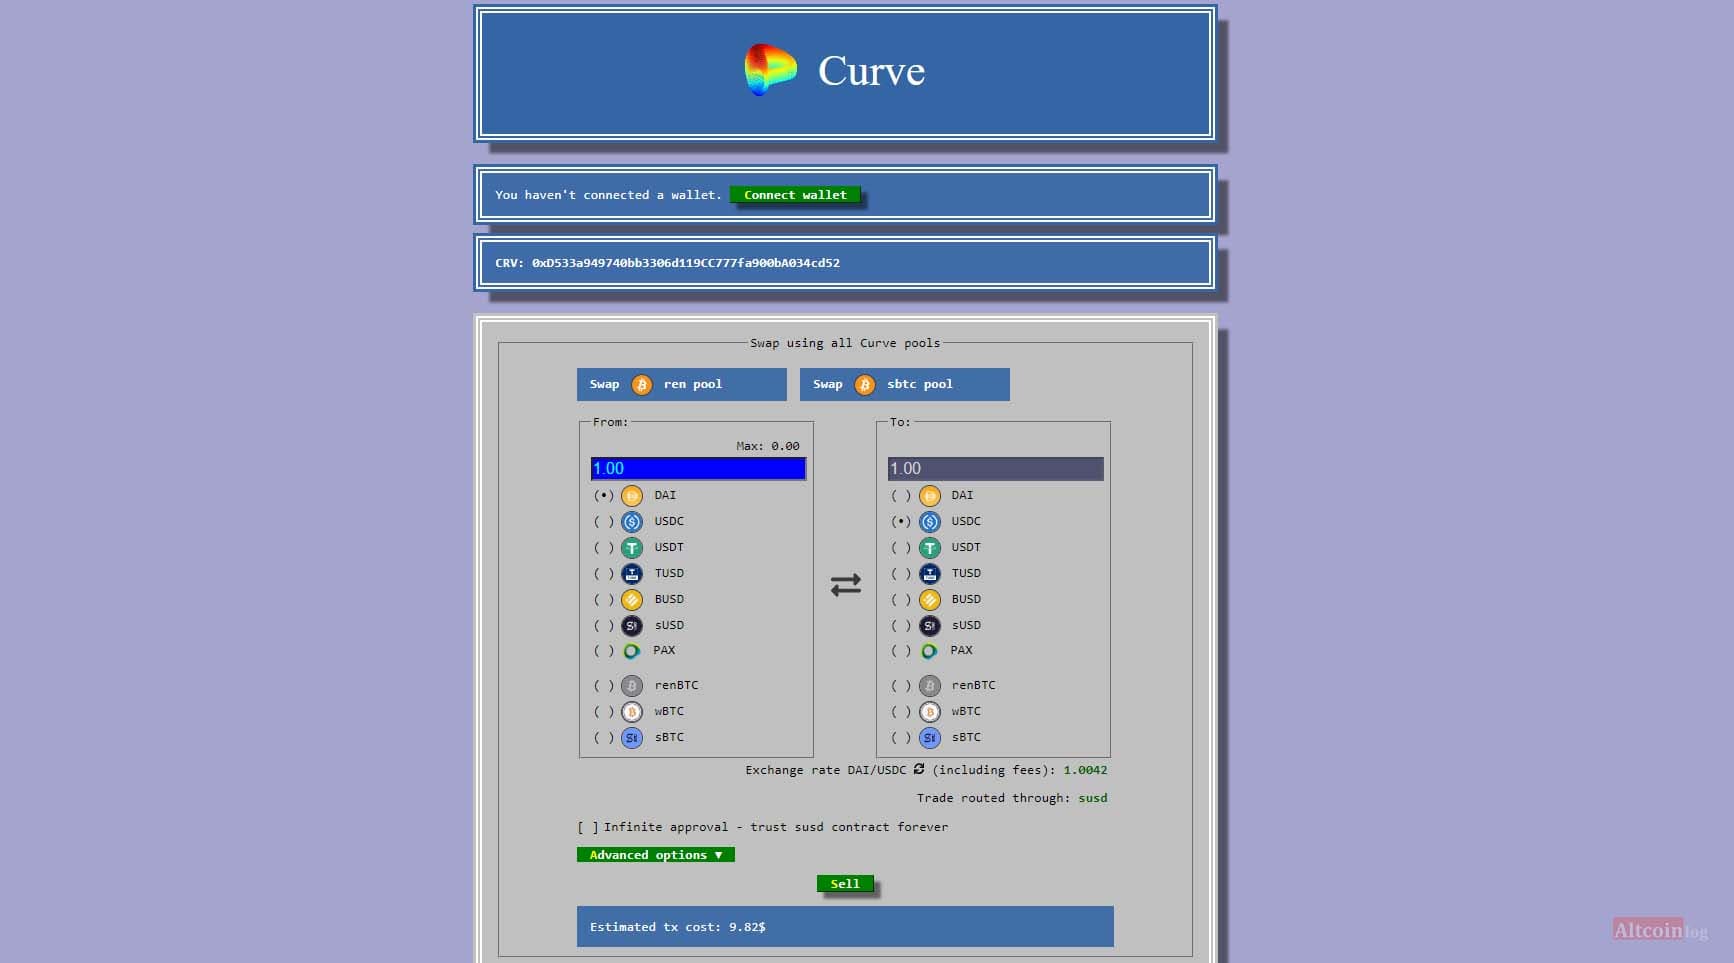Click the sBTC coin icon under To
Image resolution: width=1734 pixels, height=963 pixels.
pos(930,738)
